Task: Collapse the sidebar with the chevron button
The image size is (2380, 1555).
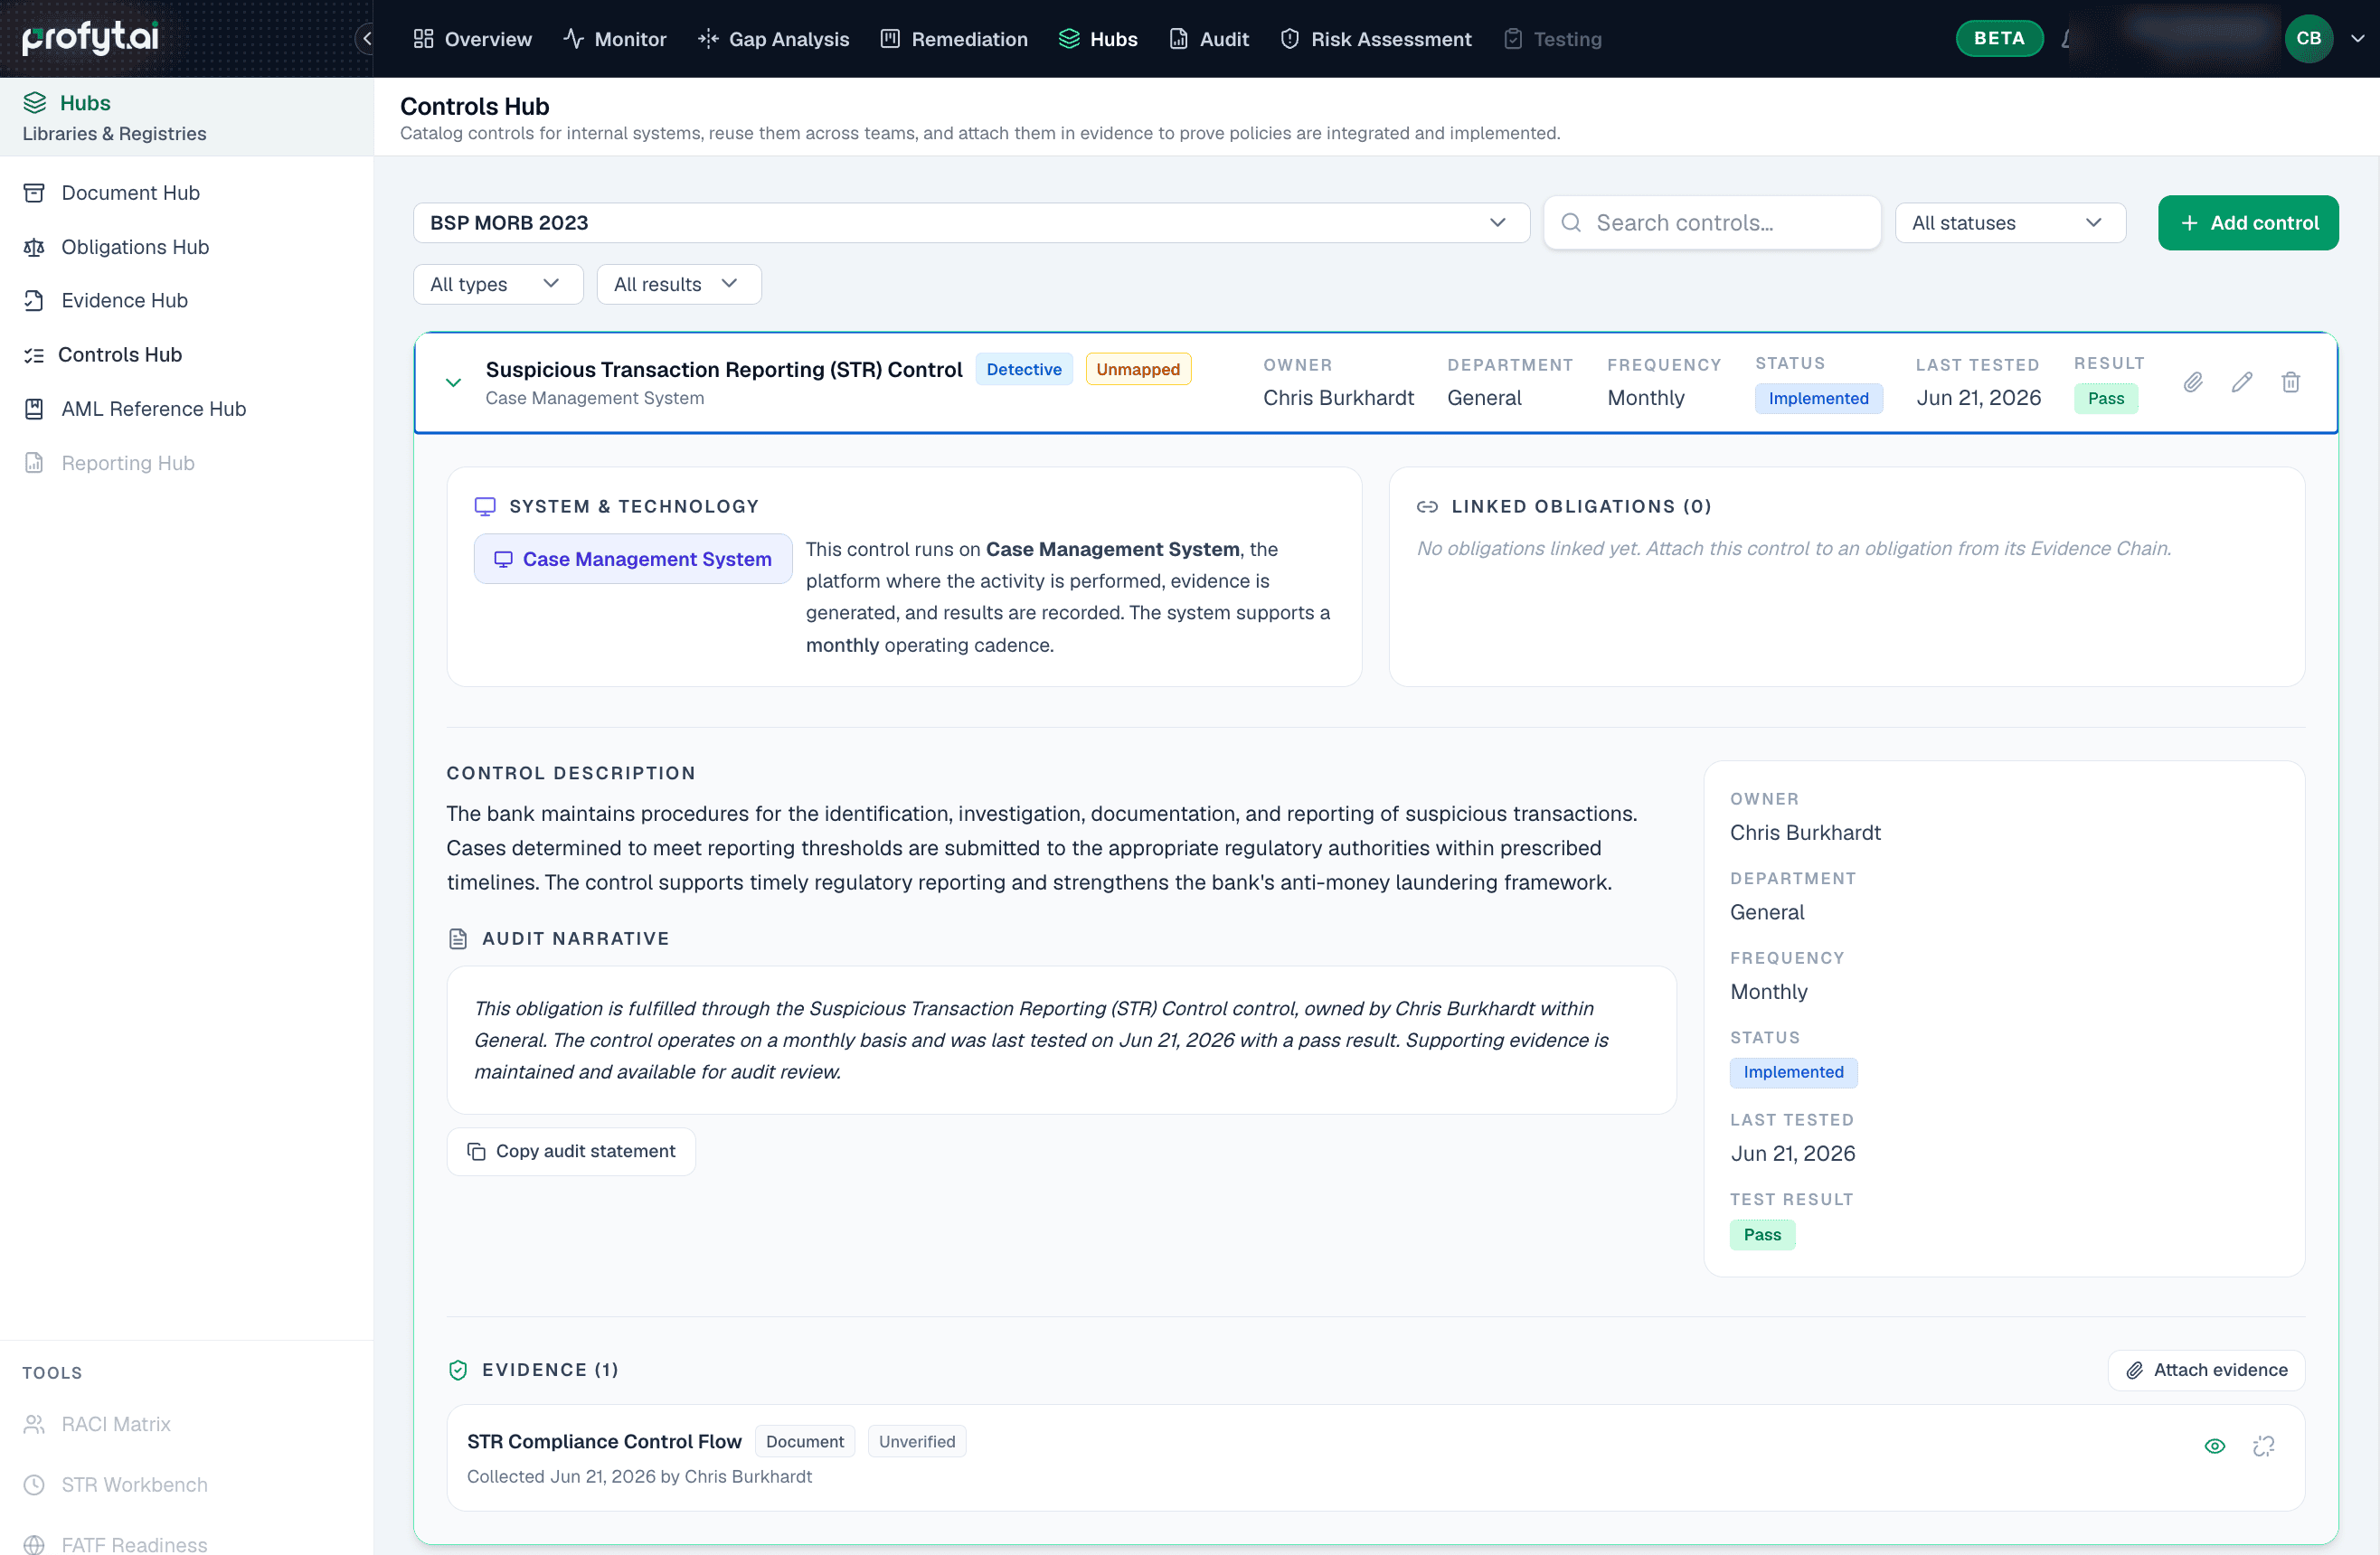Action: [367, 39]
